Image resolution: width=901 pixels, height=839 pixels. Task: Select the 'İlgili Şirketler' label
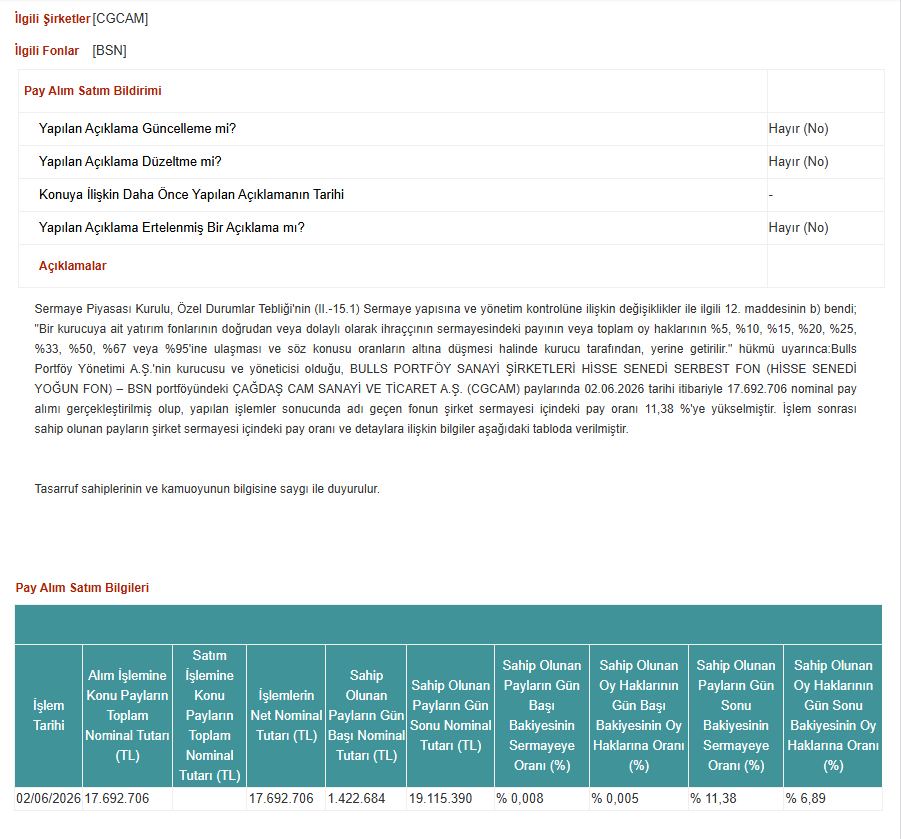point(53,18)
